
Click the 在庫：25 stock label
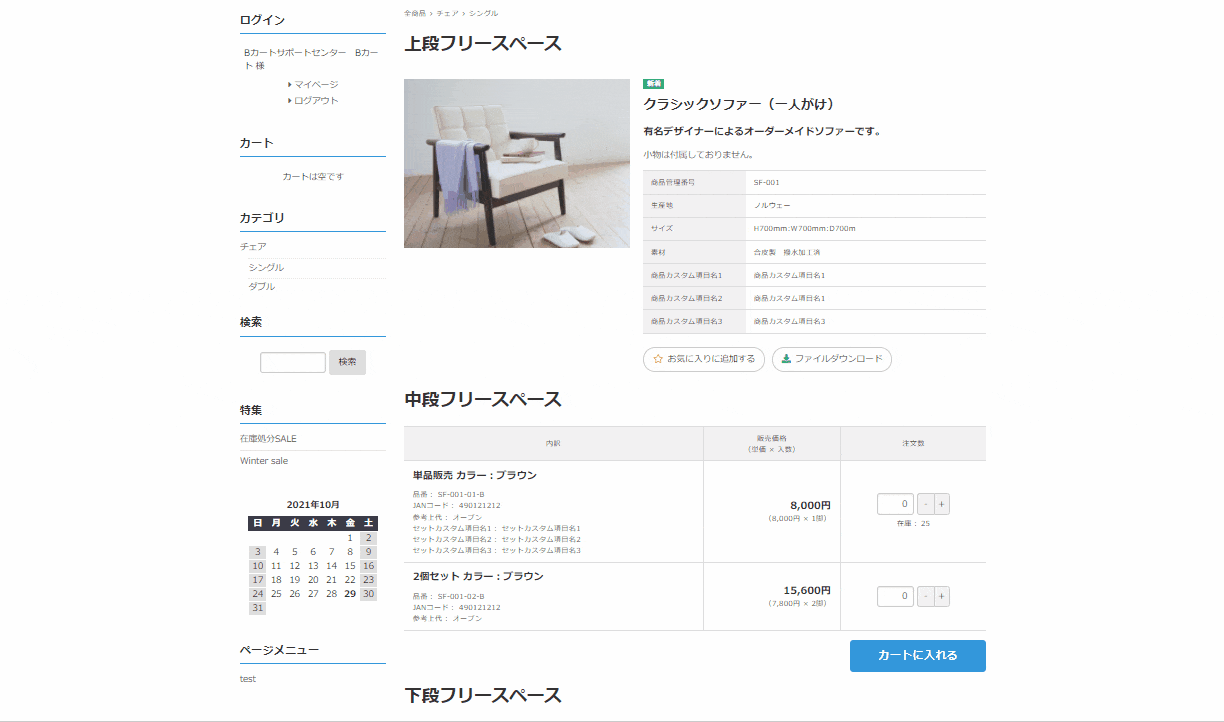click(913, 524)
